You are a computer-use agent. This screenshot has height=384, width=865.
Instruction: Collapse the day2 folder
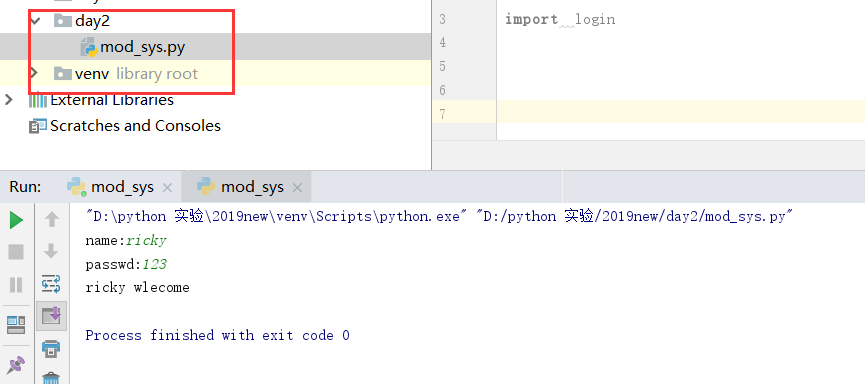point(36,22)
